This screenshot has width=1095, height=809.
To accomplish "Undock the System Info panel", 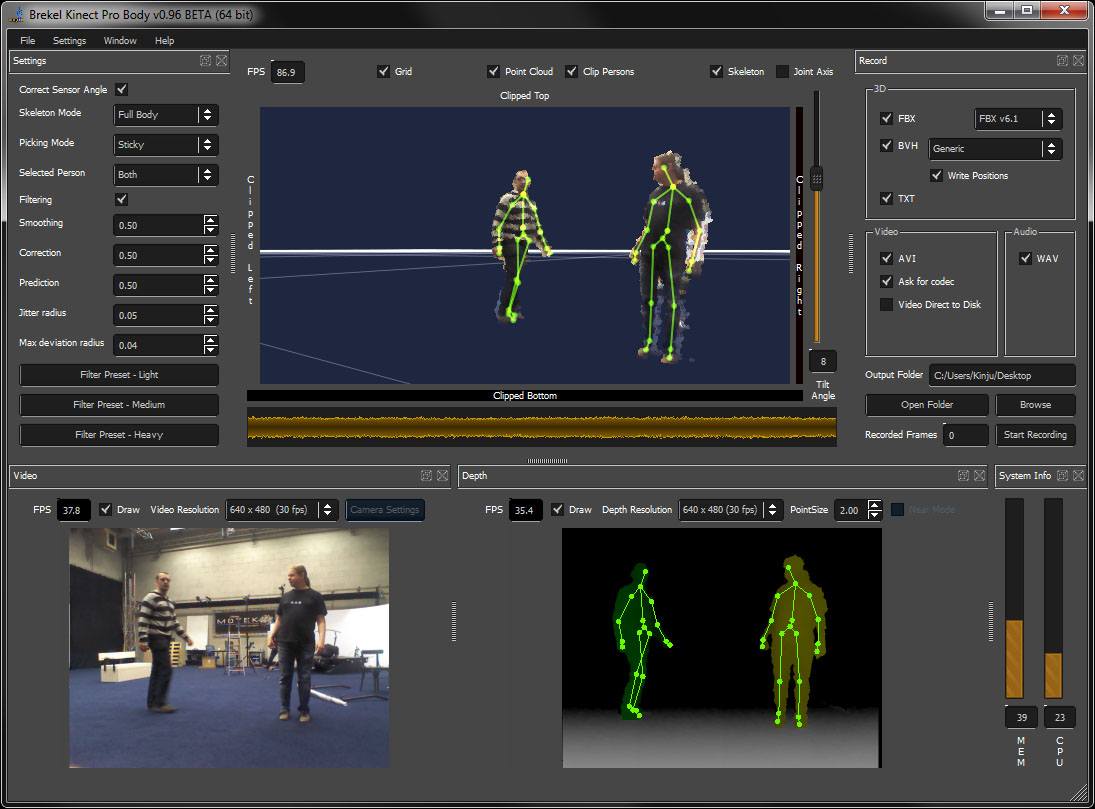I will coord(1062,476).
